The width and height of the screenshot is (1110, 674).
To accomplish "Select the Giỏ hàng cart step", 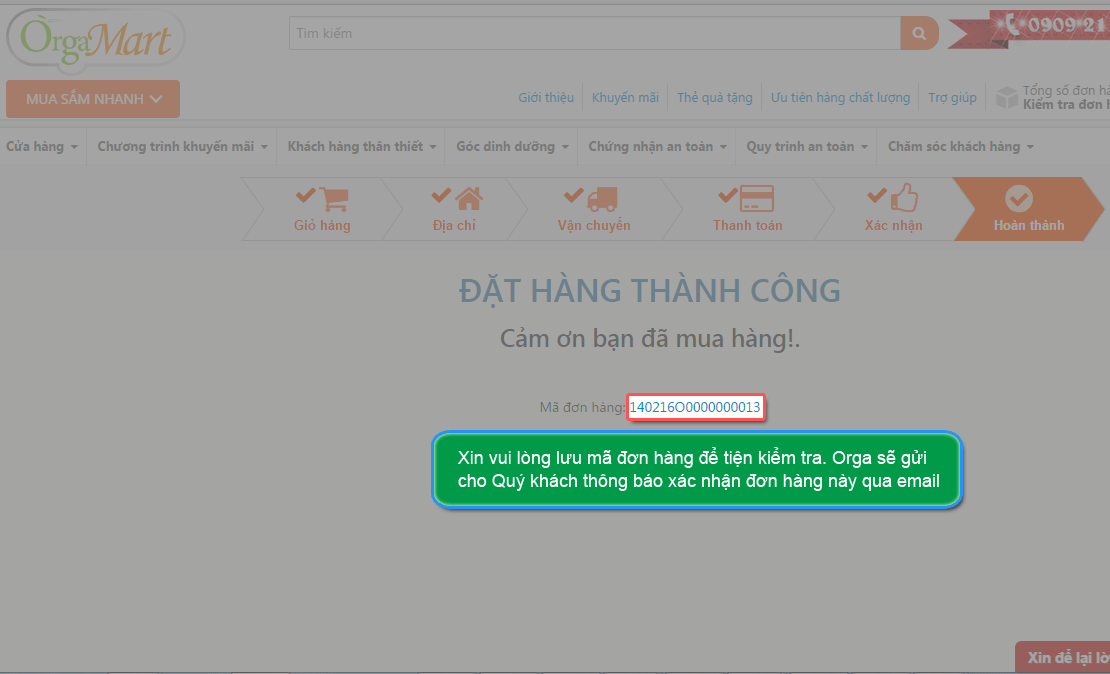I will point(322,209).
